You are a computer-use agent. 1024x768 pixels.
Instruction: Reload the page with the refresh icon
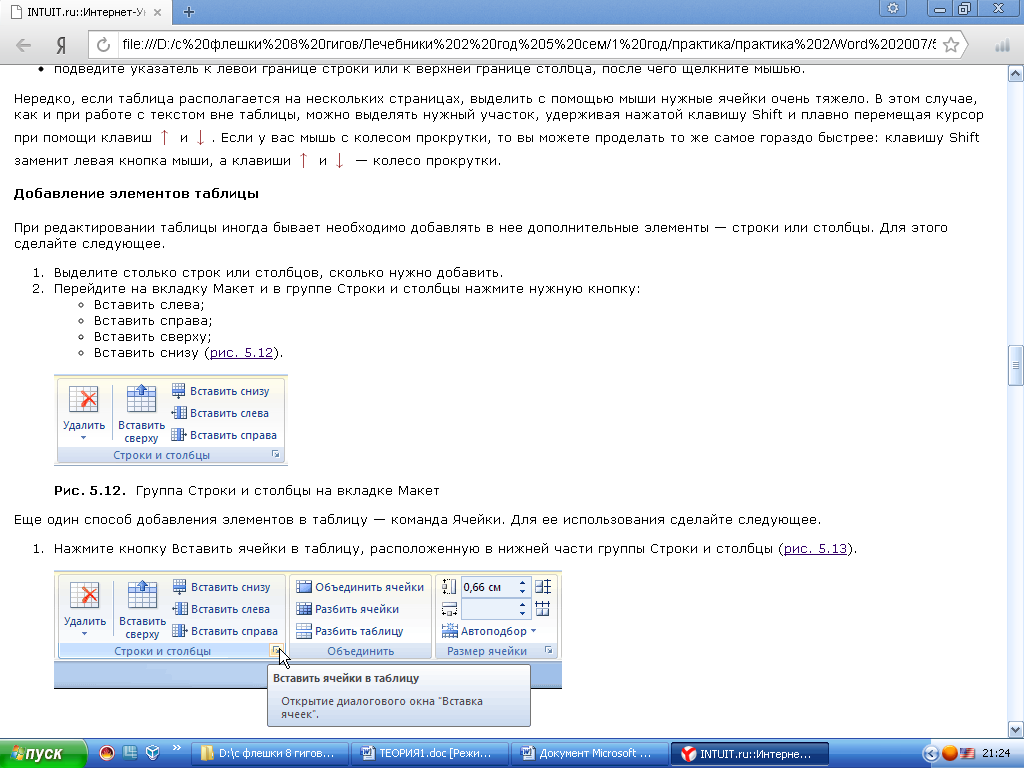[x=103, y=45]
